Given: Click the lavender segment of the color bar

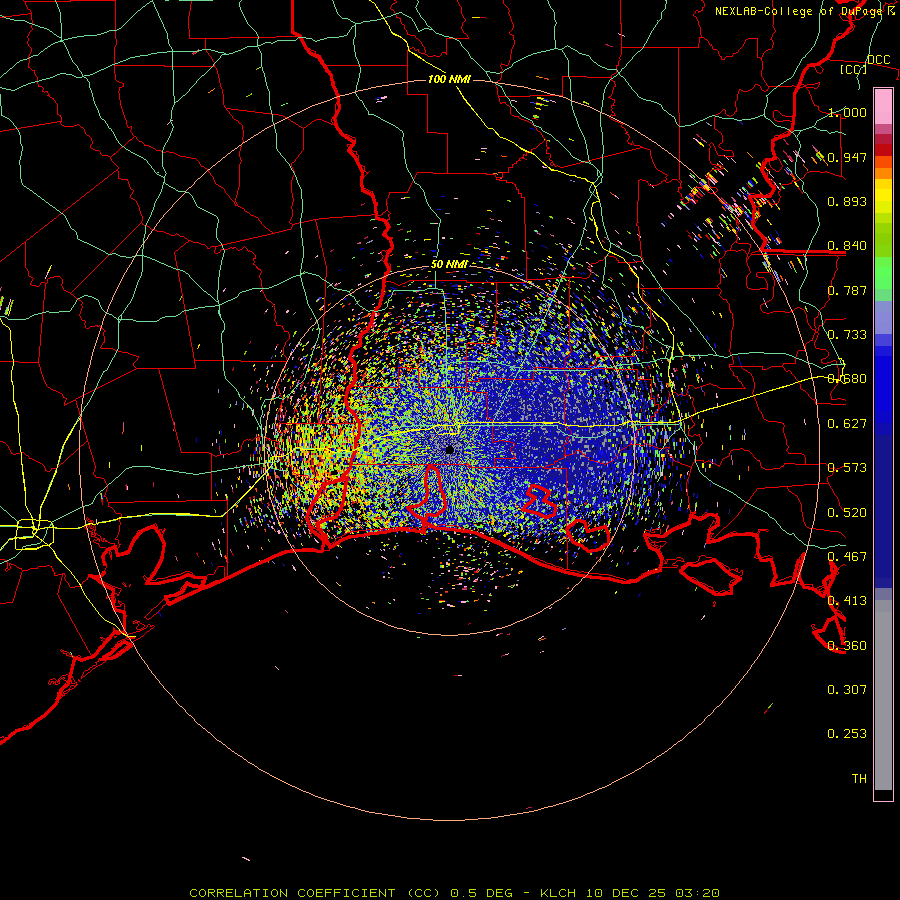Looking at the screenshot, I should point(883,317).
